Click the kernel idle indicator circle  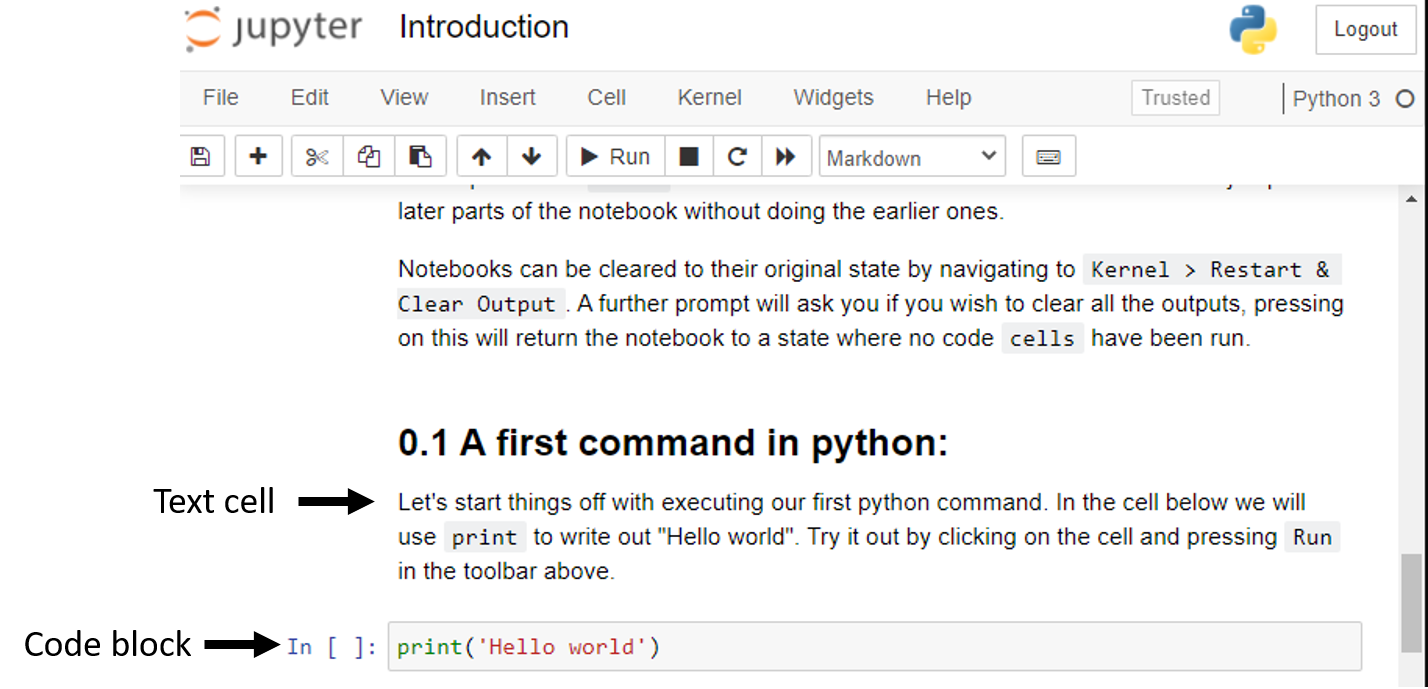(x=1405, y=99)
